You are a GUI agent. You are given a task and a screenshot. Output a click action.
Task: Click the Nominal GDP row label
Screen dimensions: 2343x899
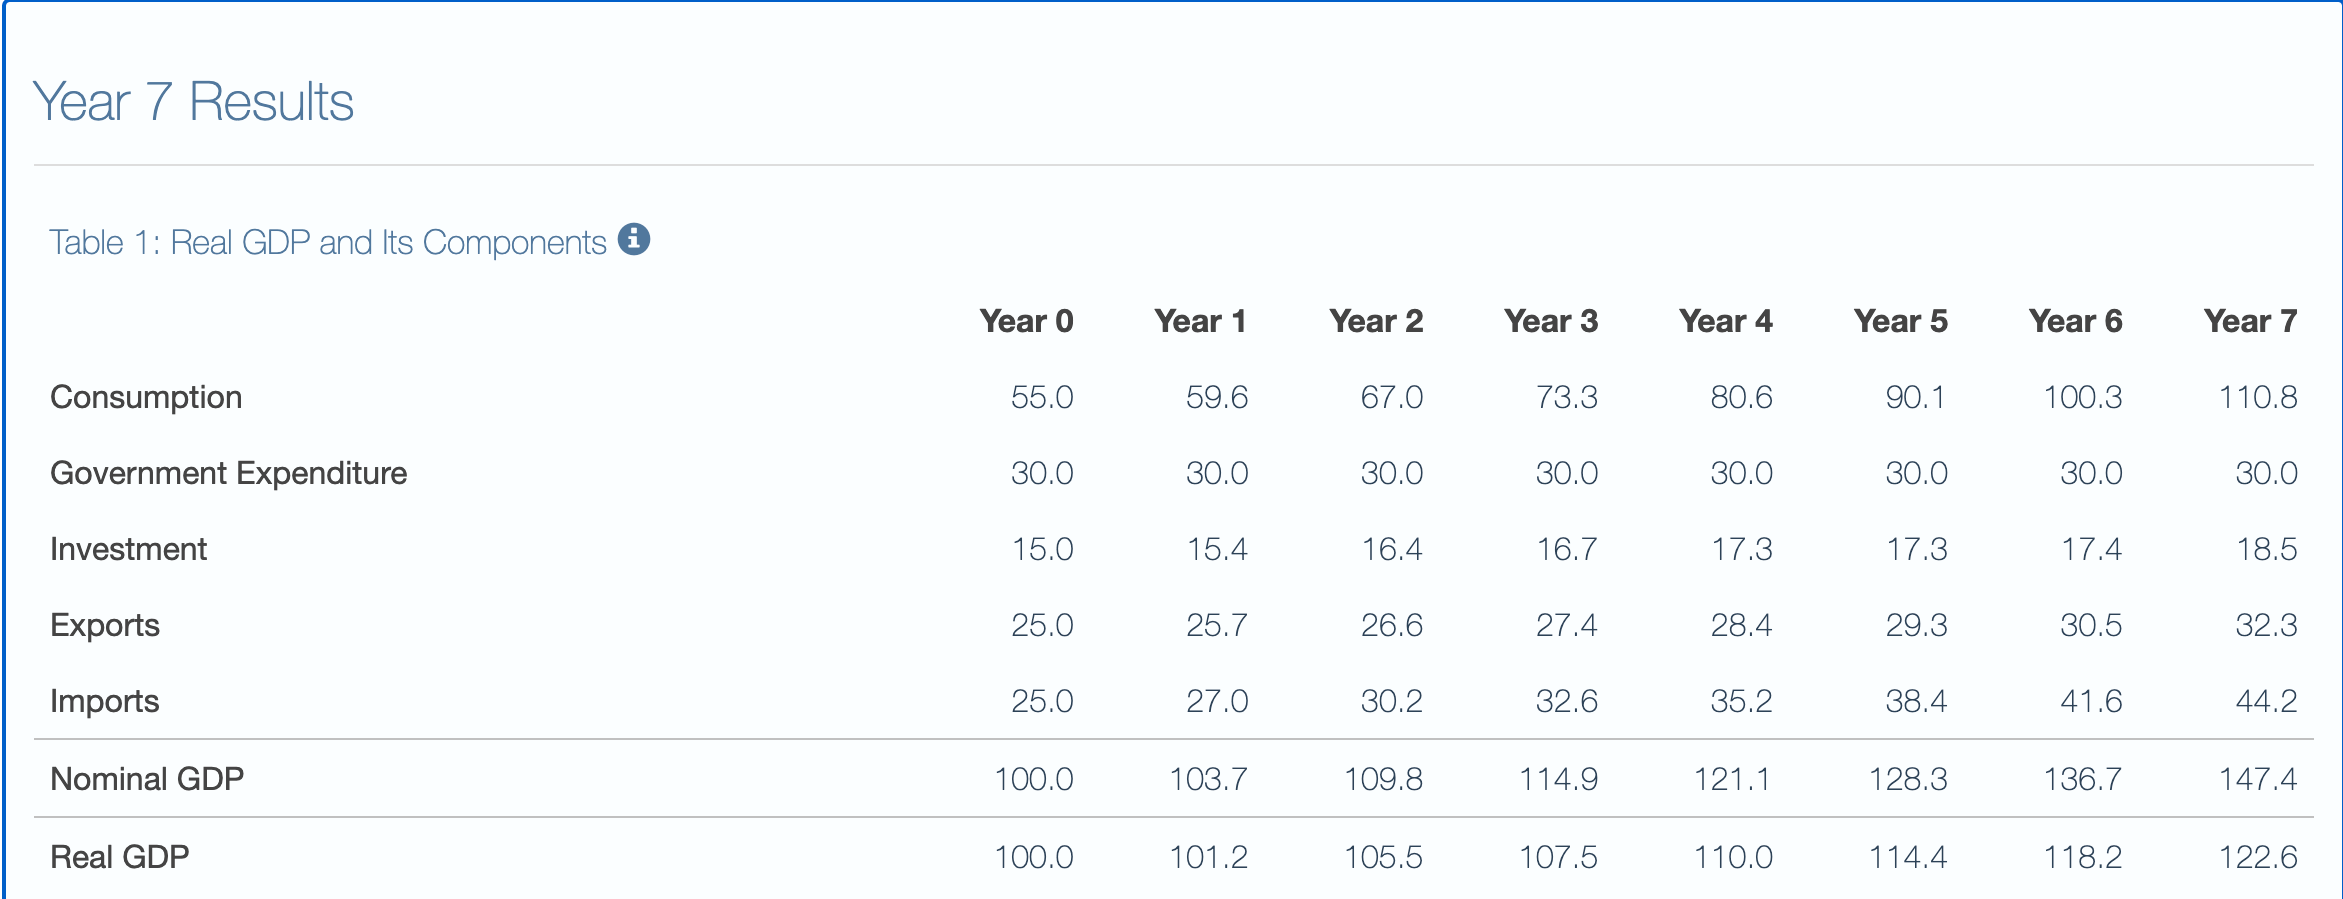147,779
